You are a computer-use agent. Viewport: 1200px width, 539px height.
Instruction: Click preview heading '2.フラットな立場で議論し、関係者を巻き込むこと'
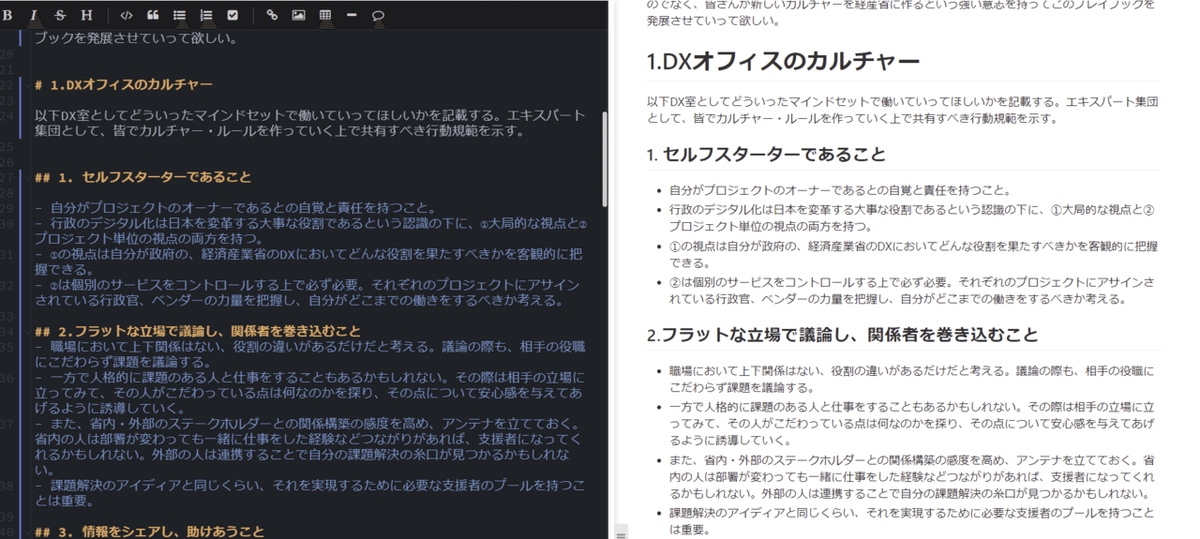843,335
